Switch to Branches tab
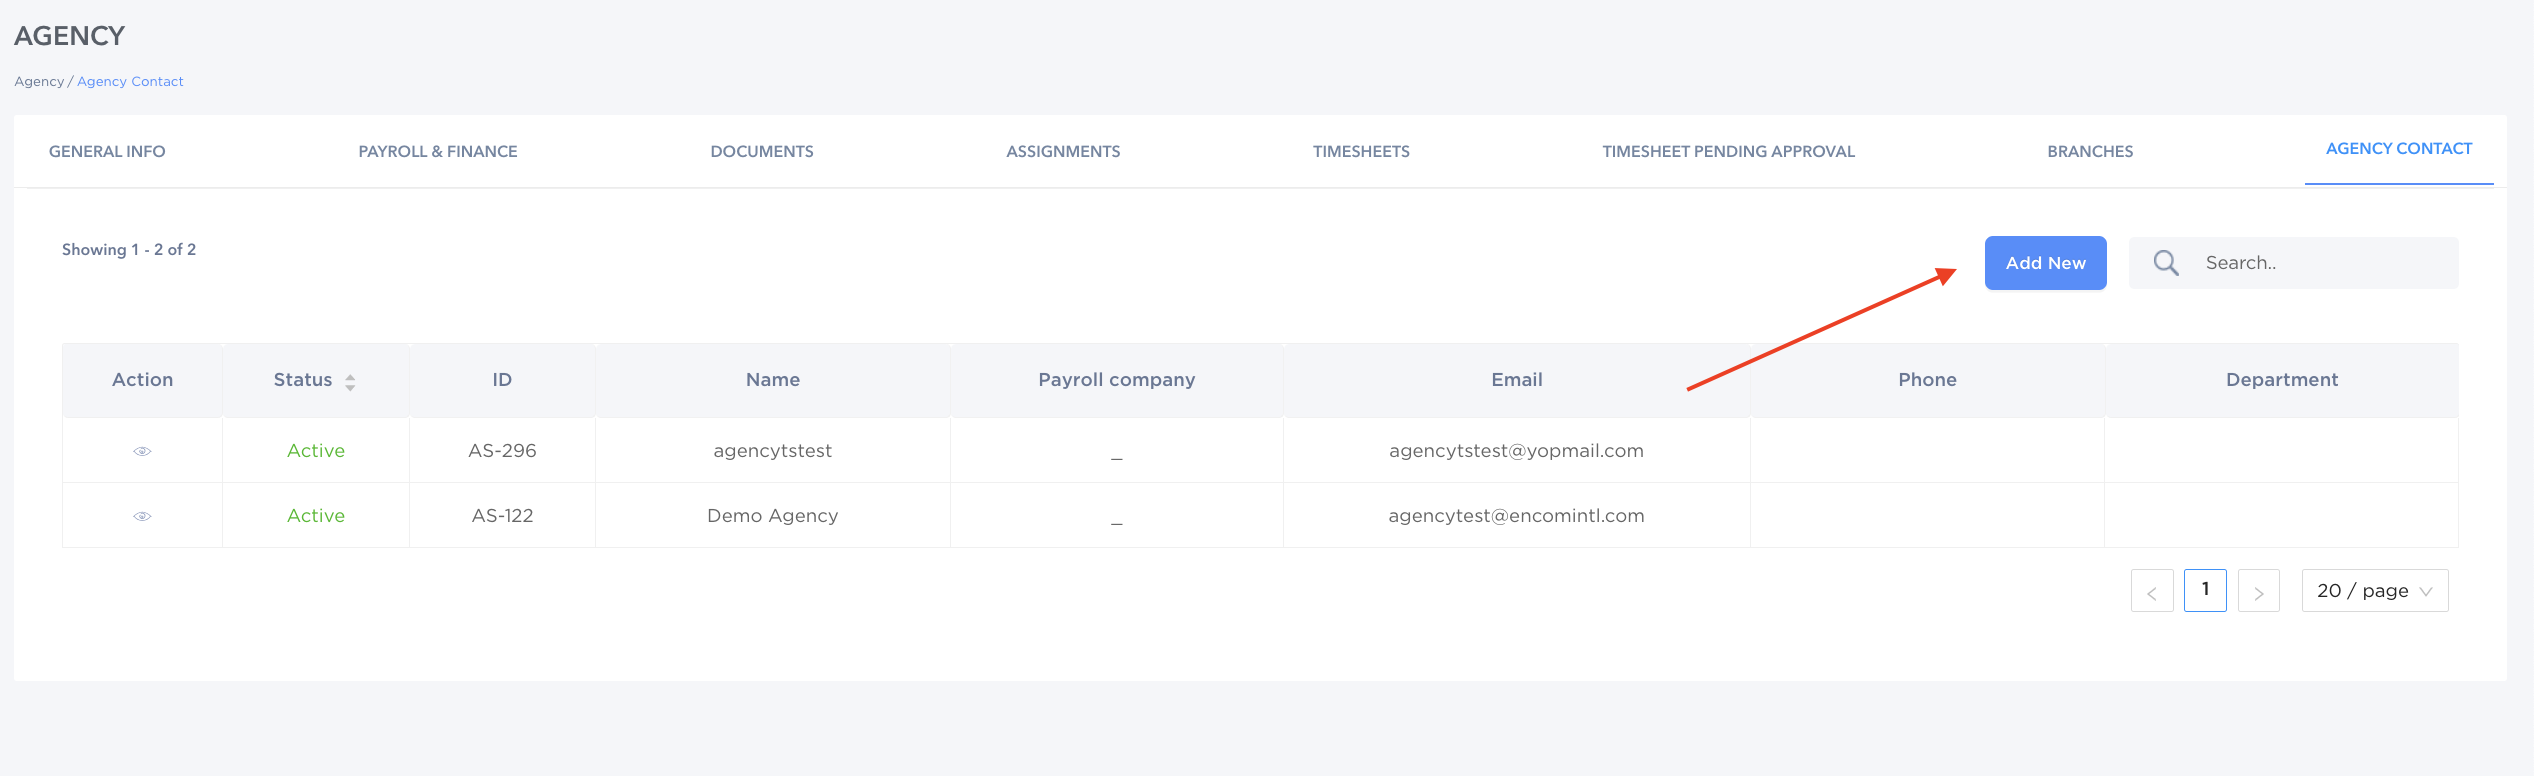This screenshot has height=776, width=2534. point(2090,151)
